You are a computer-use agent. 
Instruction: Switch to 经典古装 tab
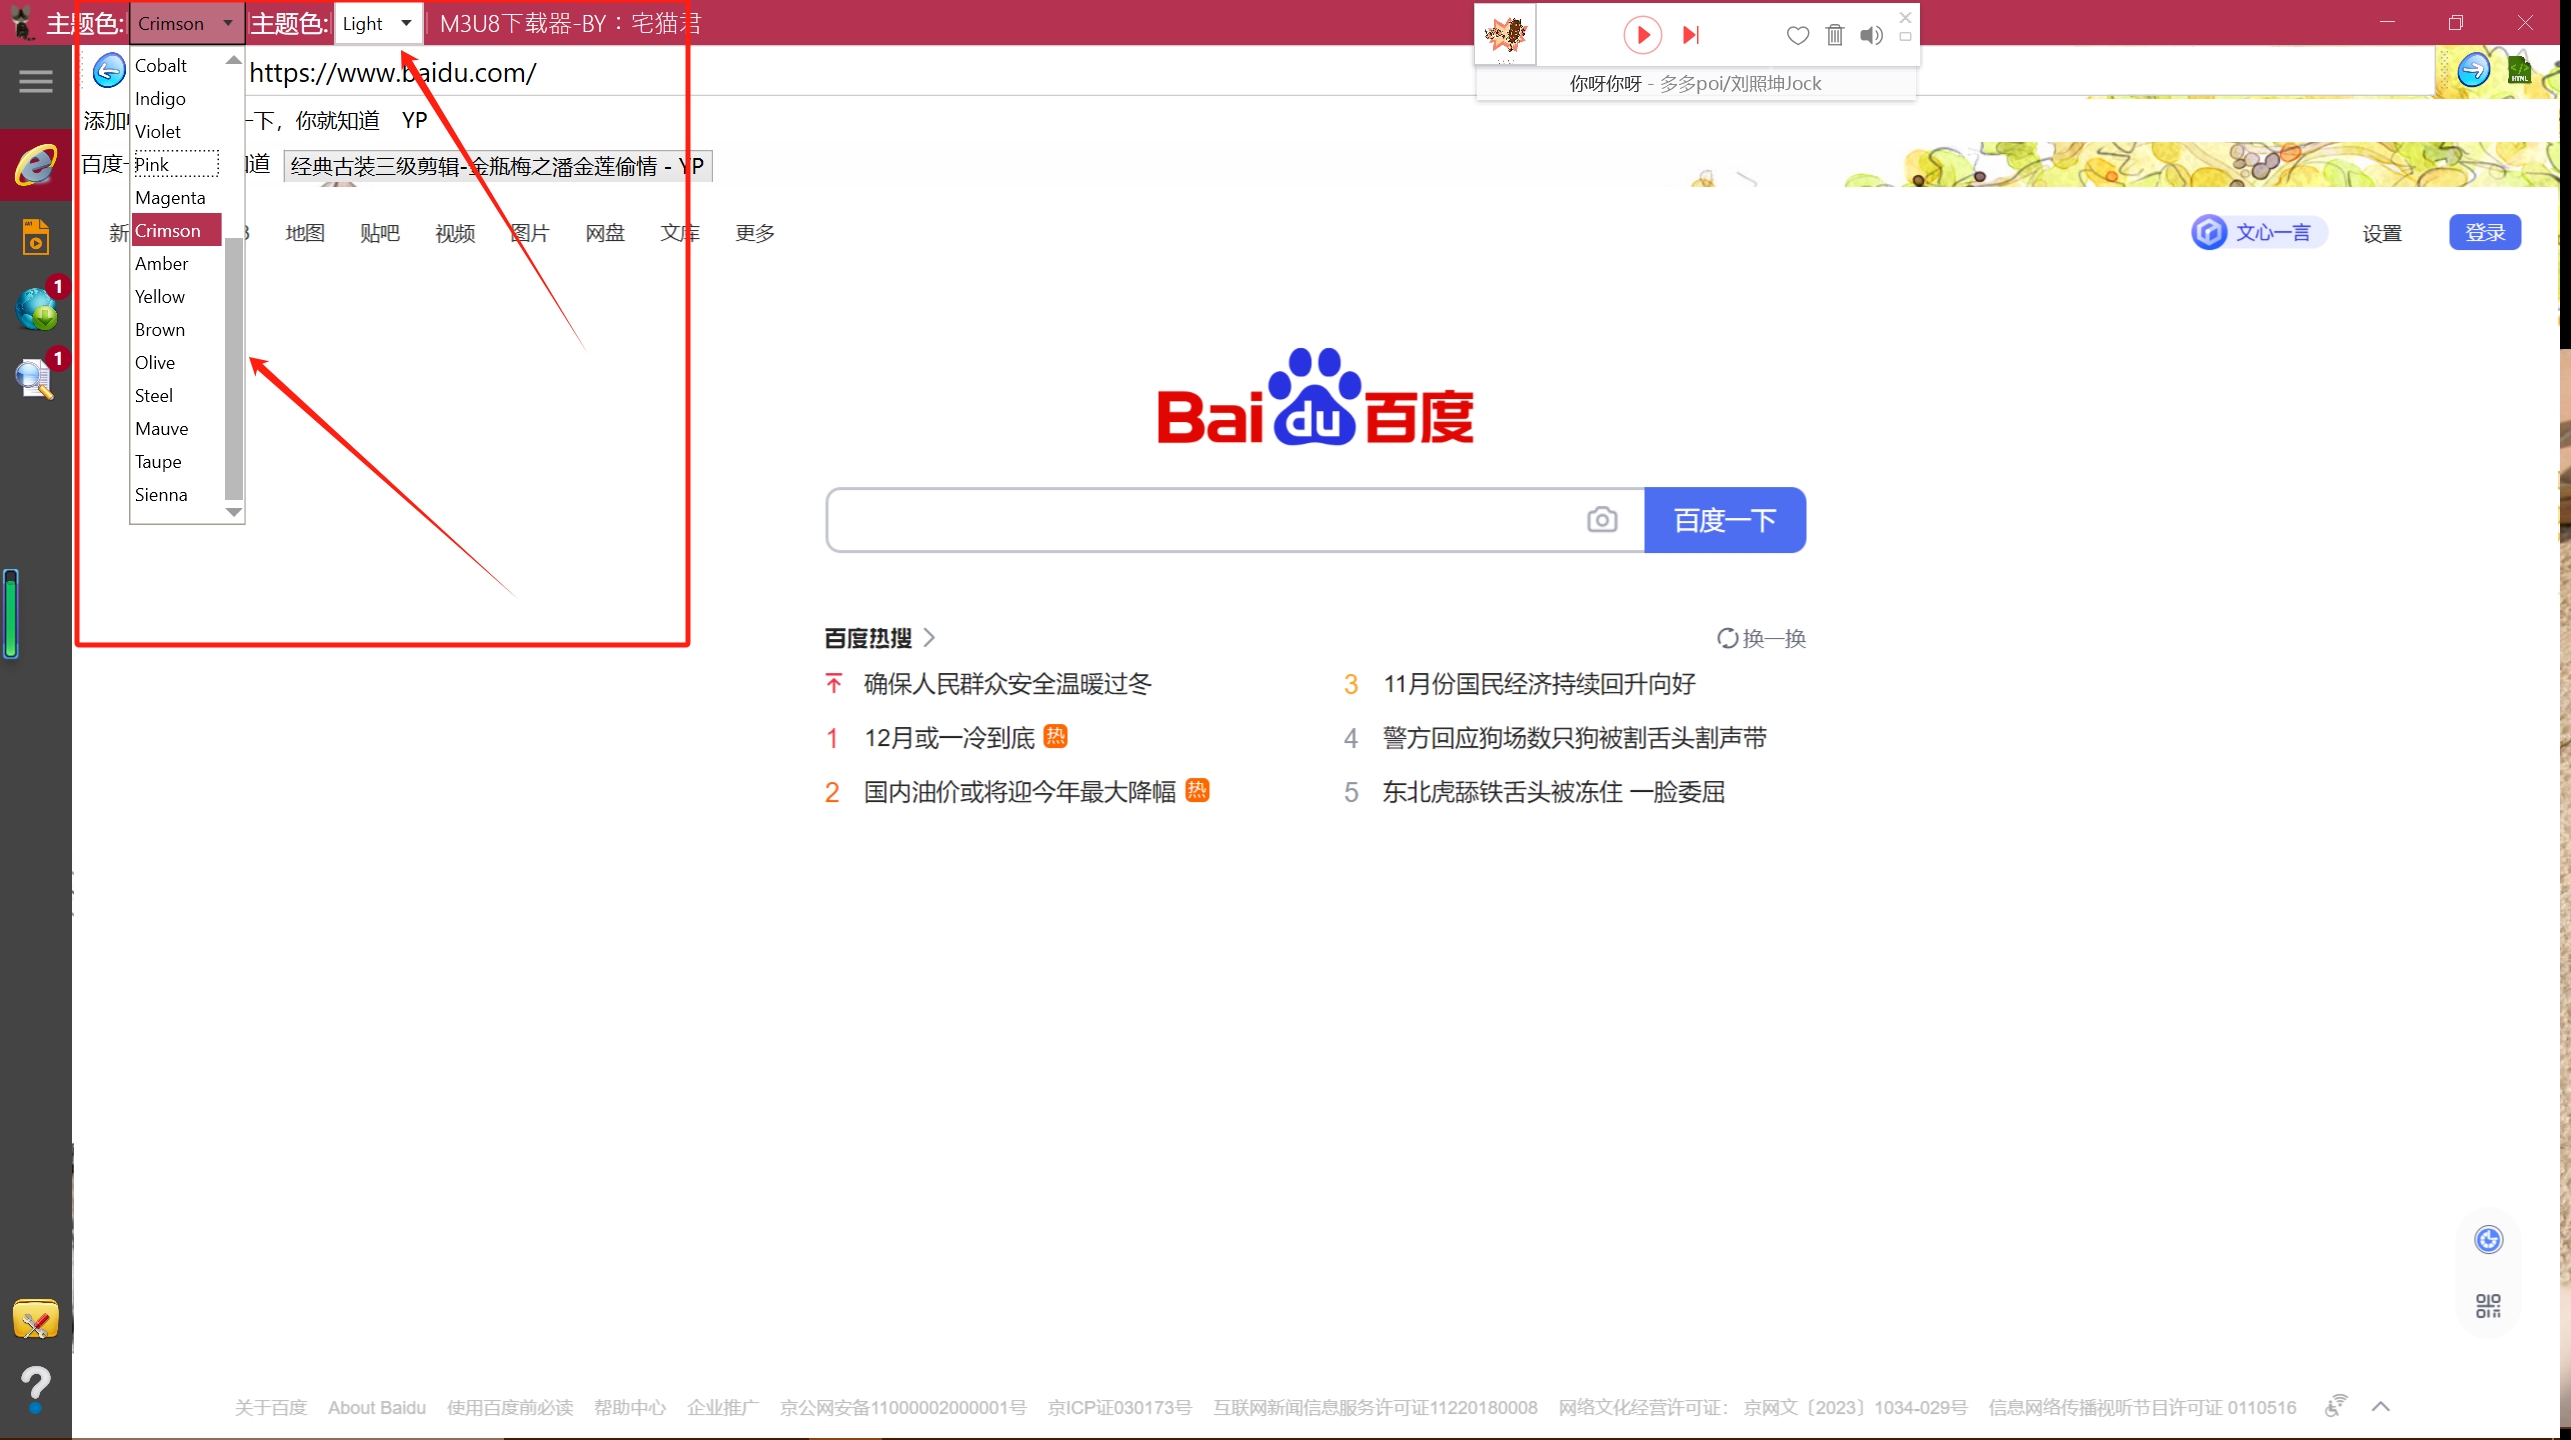tap(498, 166)
